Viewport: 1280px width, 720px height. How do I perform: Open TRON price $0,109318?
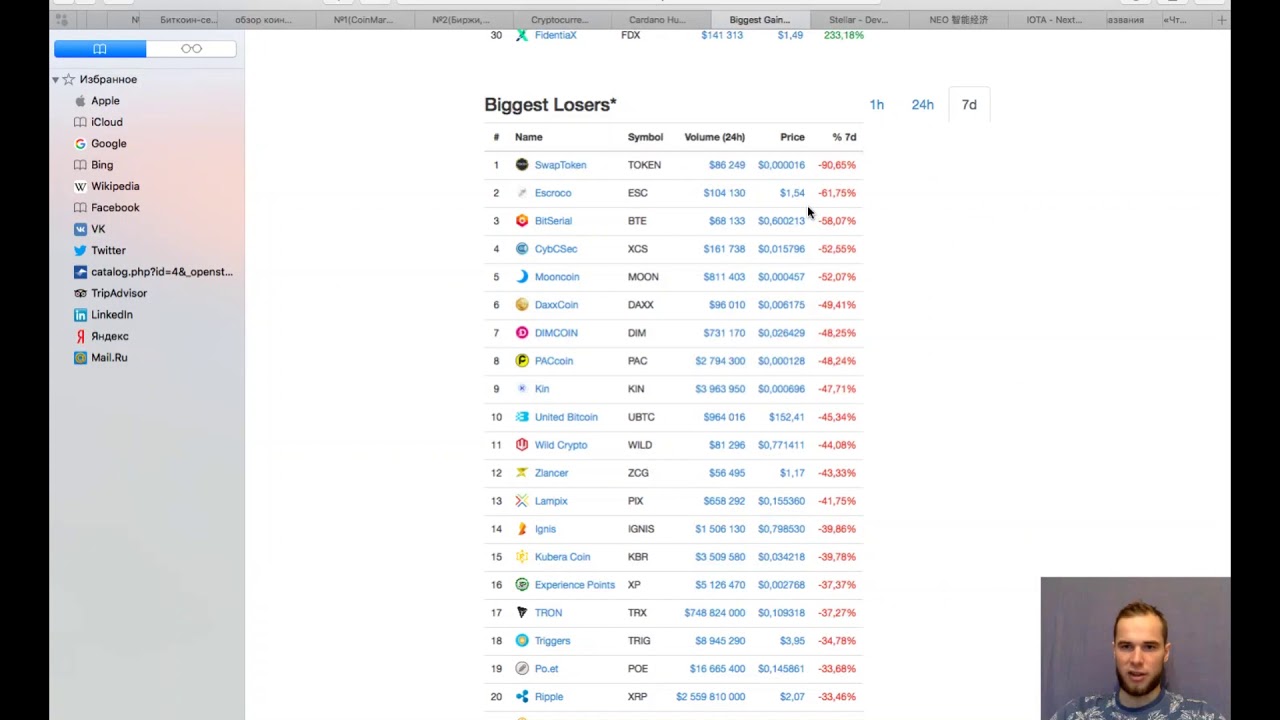(781, 613)
